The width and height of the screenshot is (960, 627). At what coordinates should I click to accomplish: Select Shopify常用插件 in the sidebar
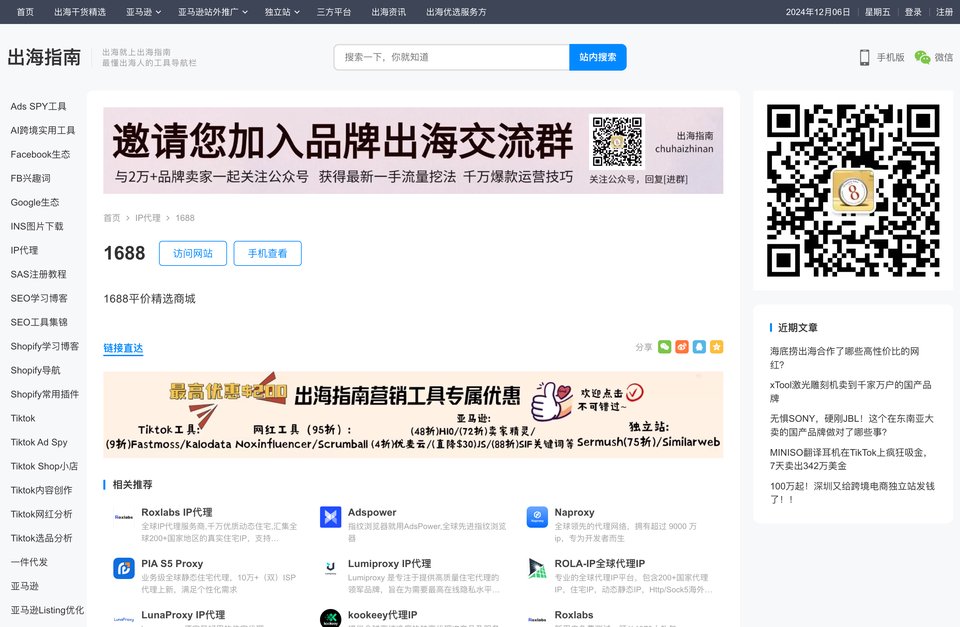pyautogui.click(x=44, y=394)
